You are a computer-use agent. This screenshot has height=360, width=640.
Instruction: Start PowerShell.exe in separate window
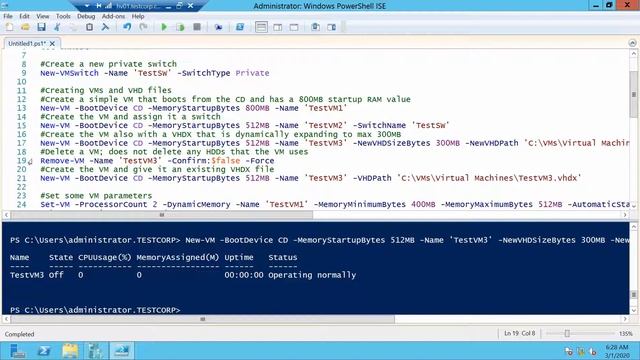(x=240, y=27)
